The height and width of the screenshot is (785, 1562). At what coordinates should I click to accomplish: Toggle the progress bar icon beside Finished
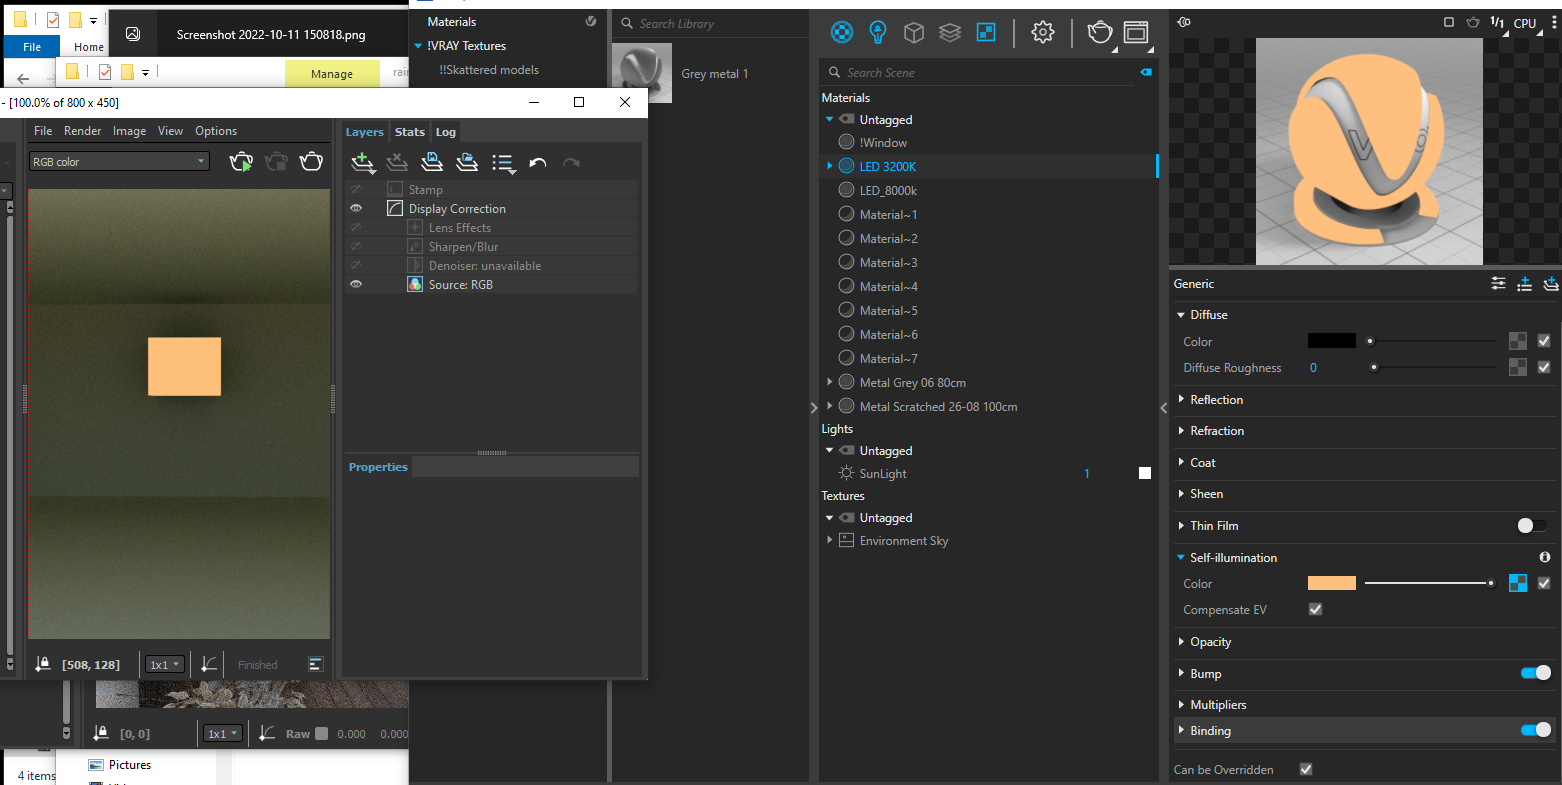coord(316,664)
